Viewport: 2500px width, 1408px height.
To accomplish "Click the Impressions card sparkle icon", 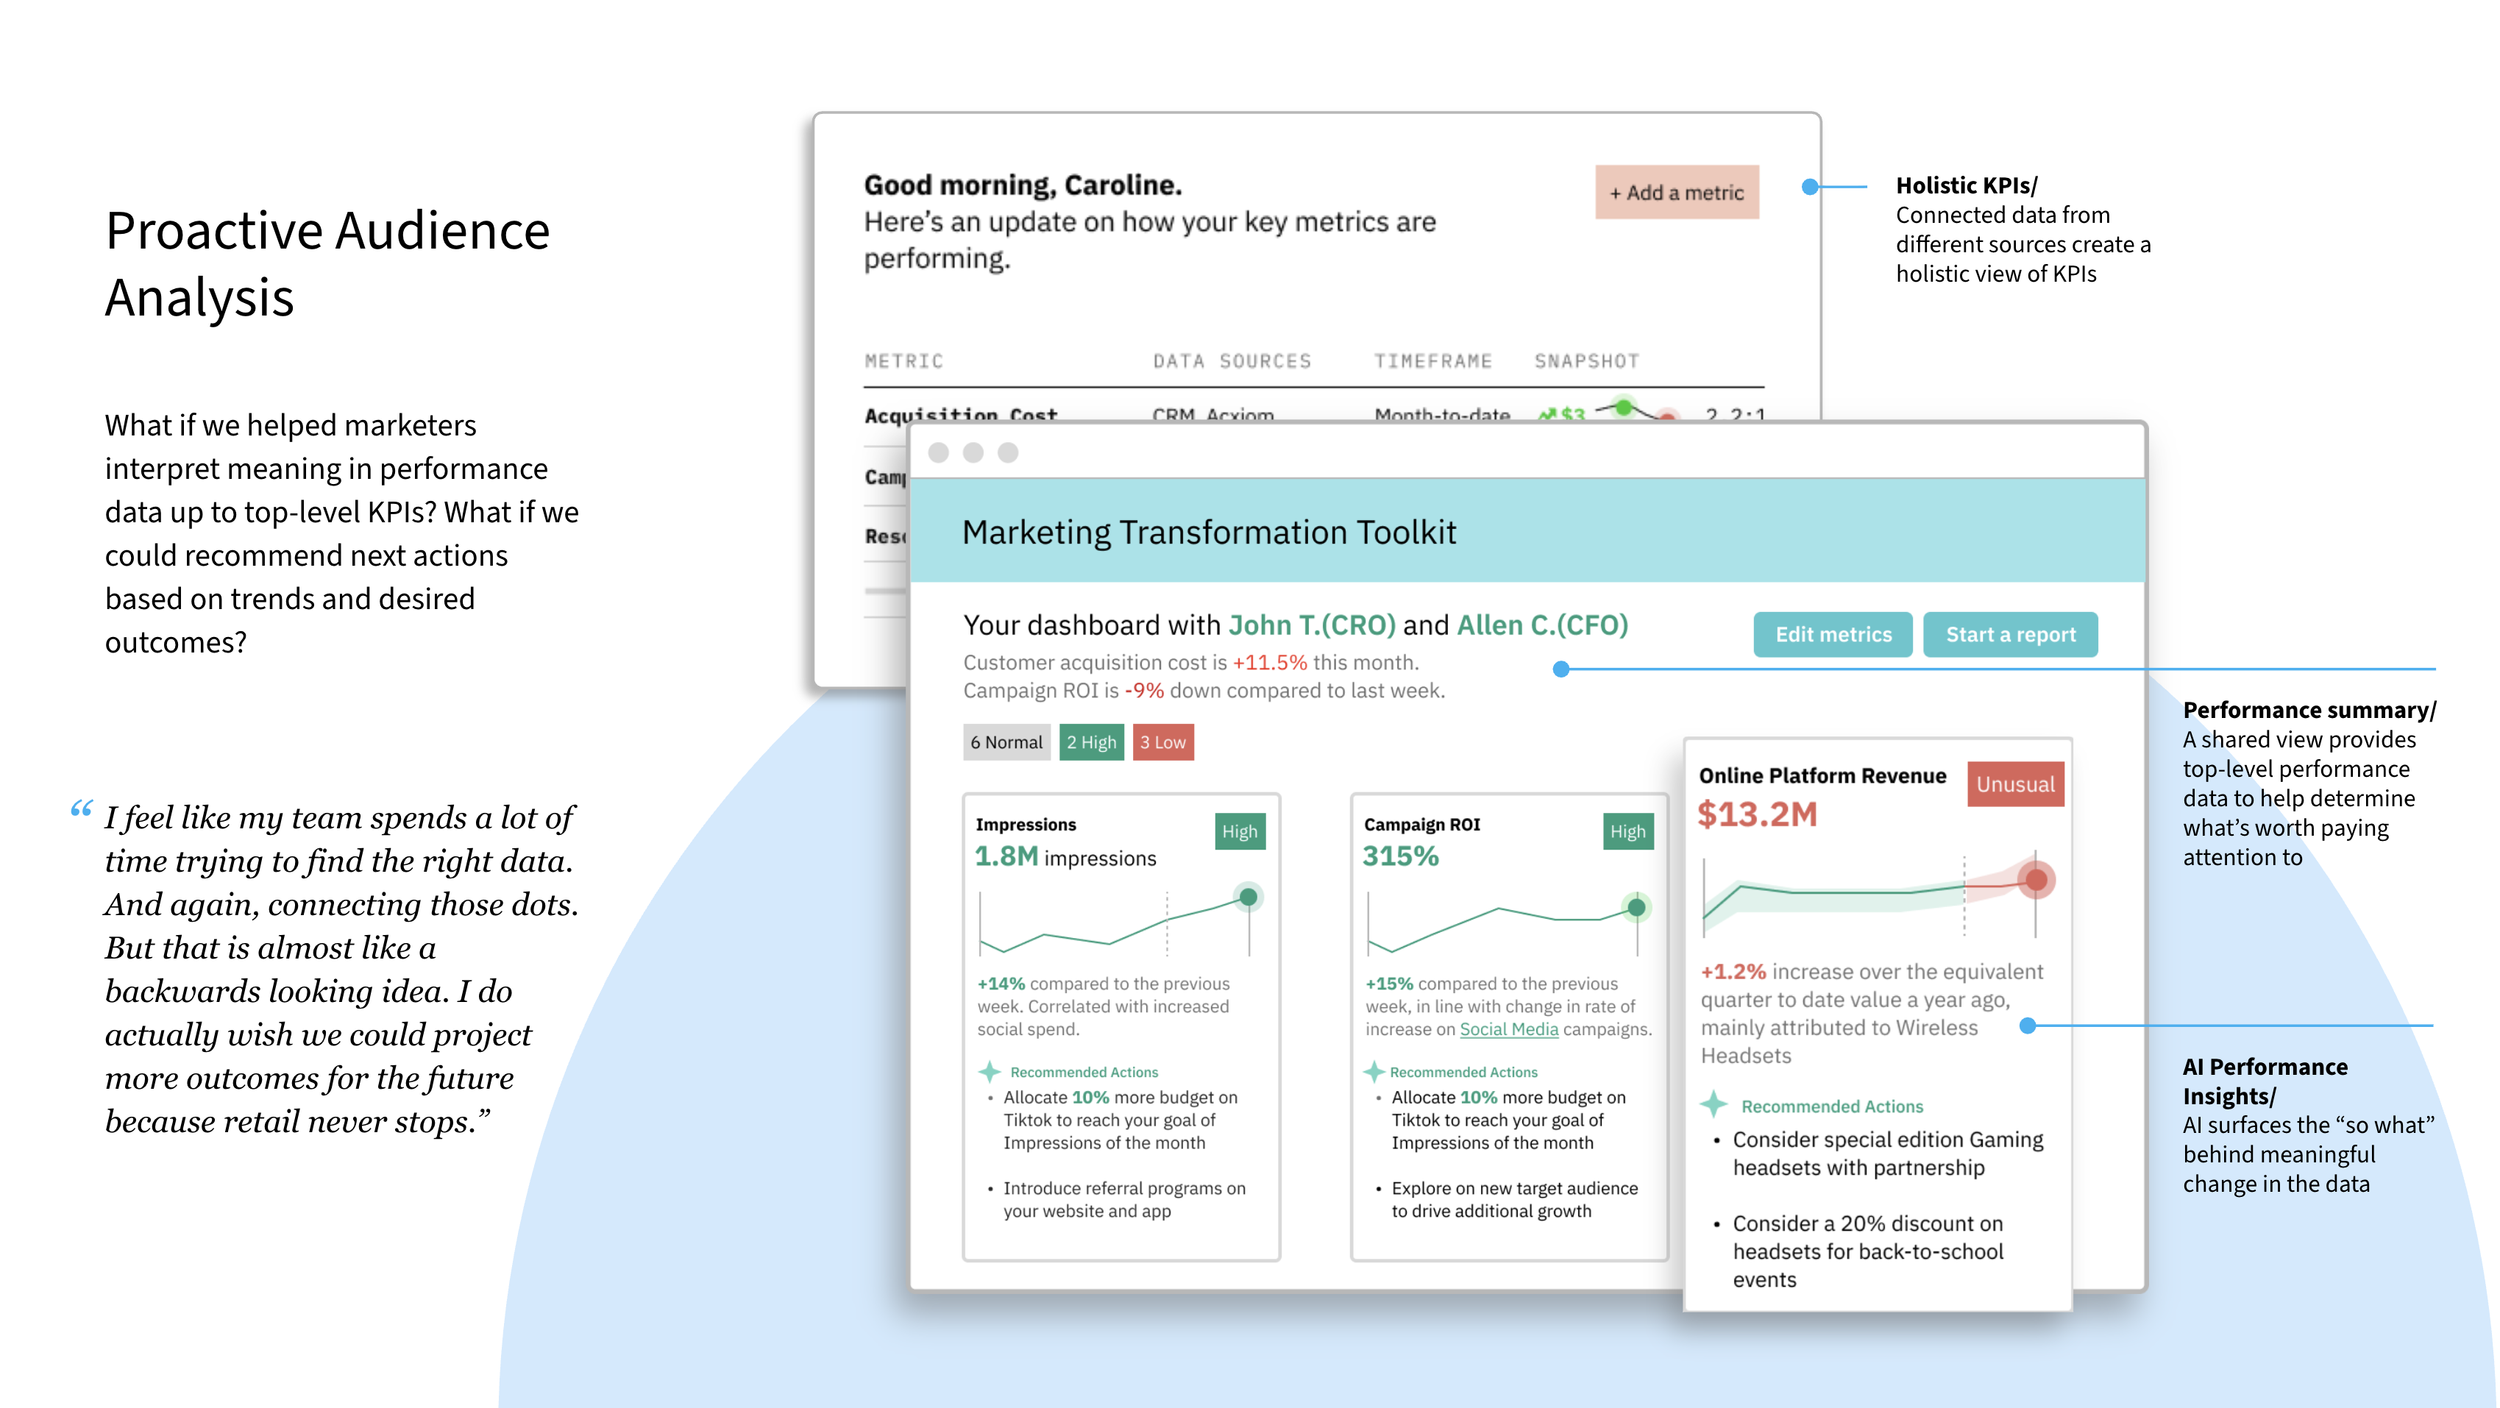I will pos(989,1072).
